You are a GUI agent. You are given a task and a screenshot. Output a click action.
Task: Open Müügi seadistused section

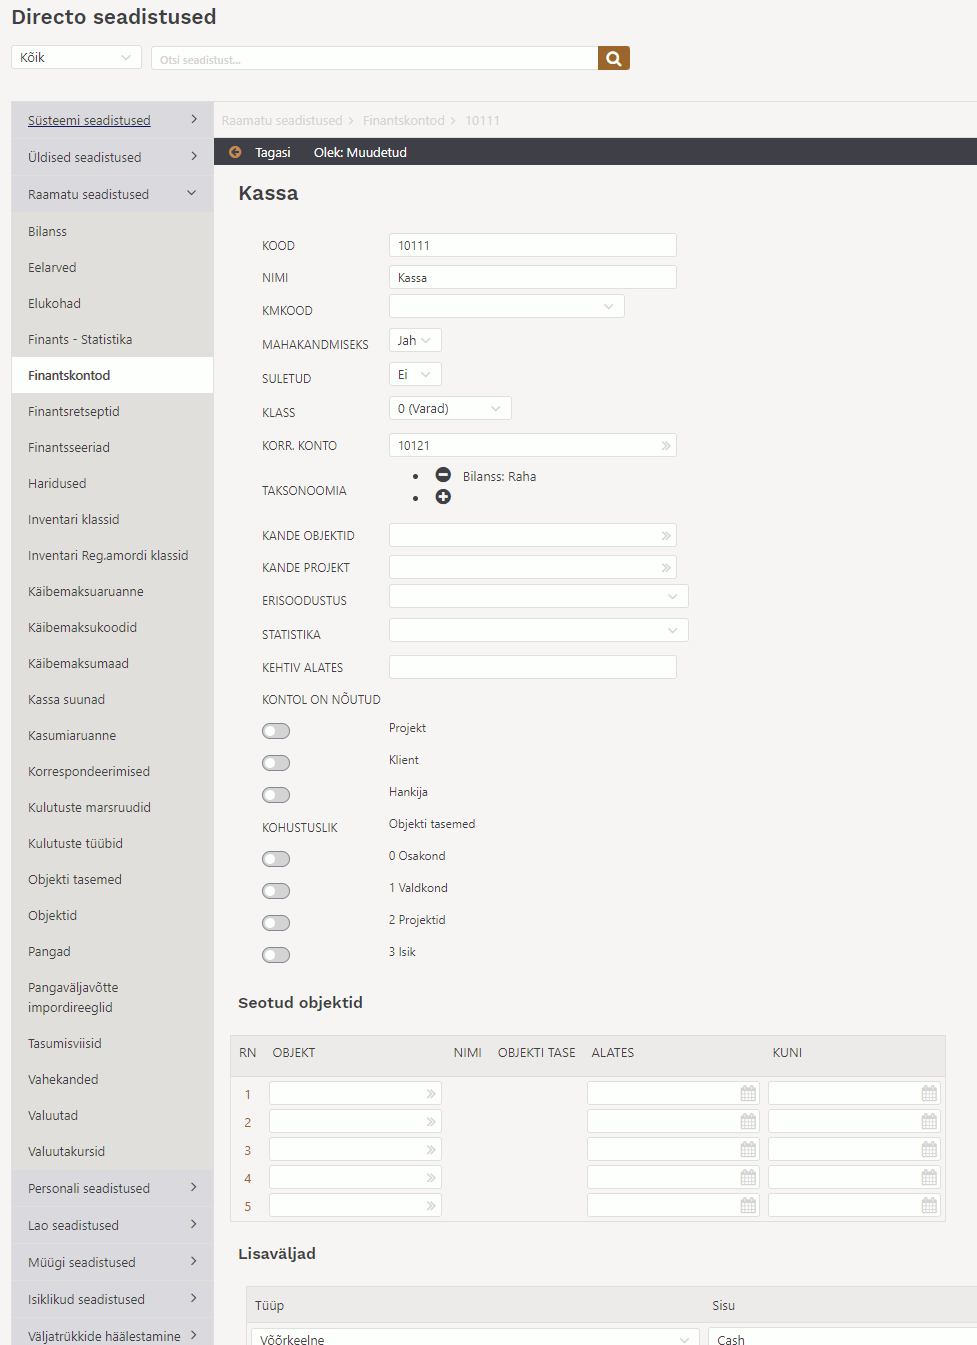(x=112, y=1262)
